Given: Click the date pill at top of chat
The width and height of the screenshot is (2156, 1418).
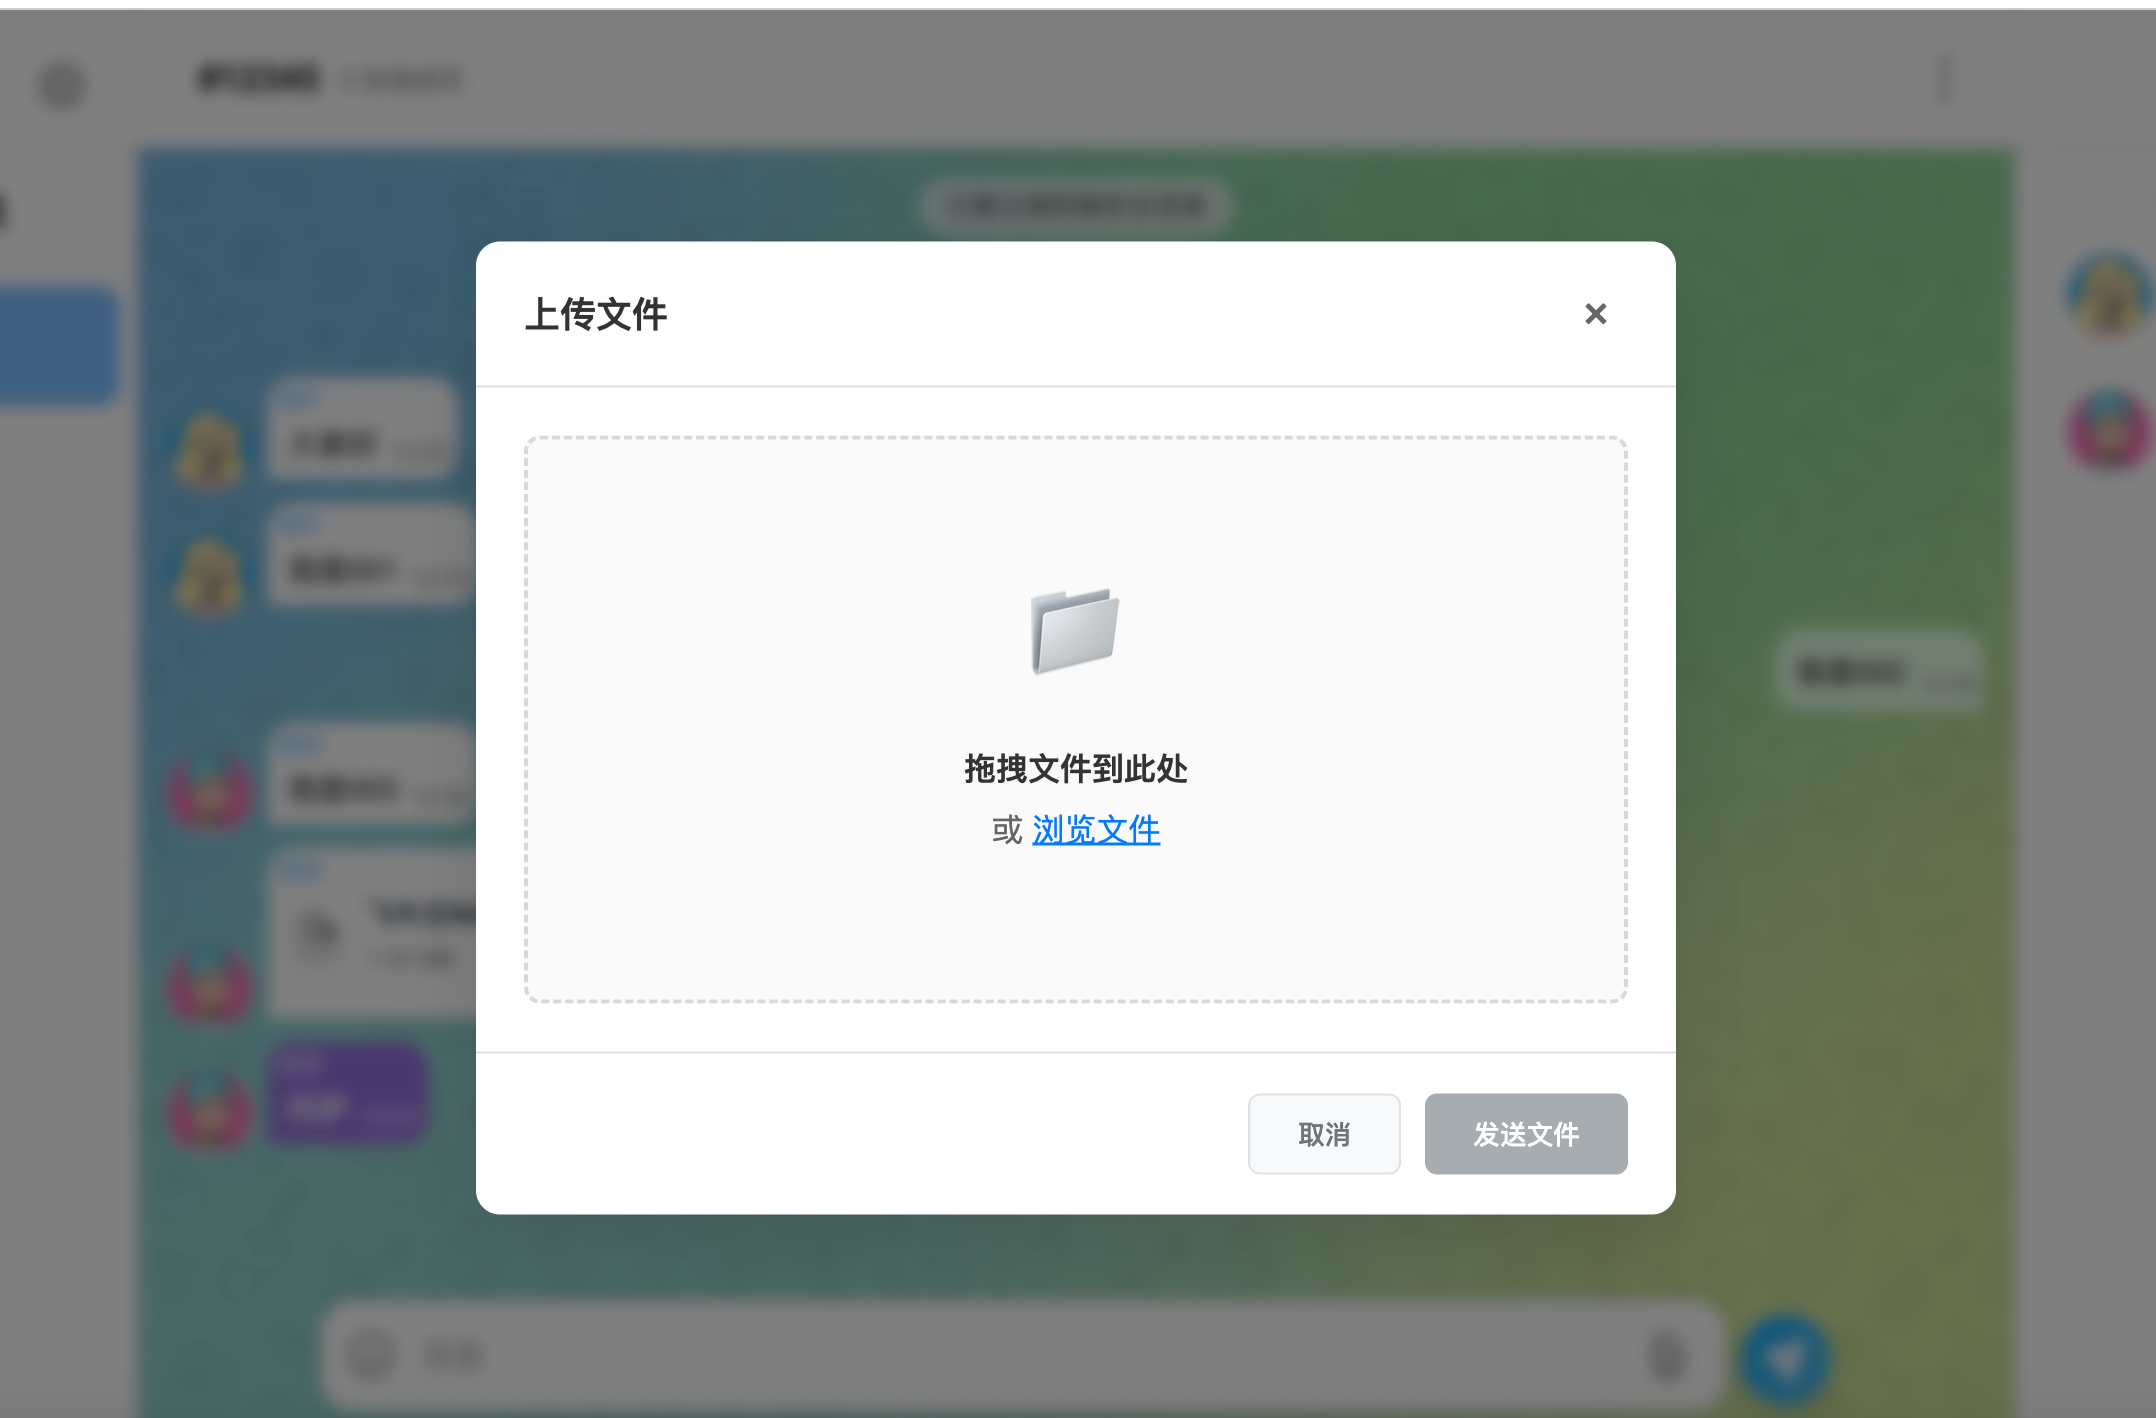Looking at the screenshot, I should coord(1075,206).
